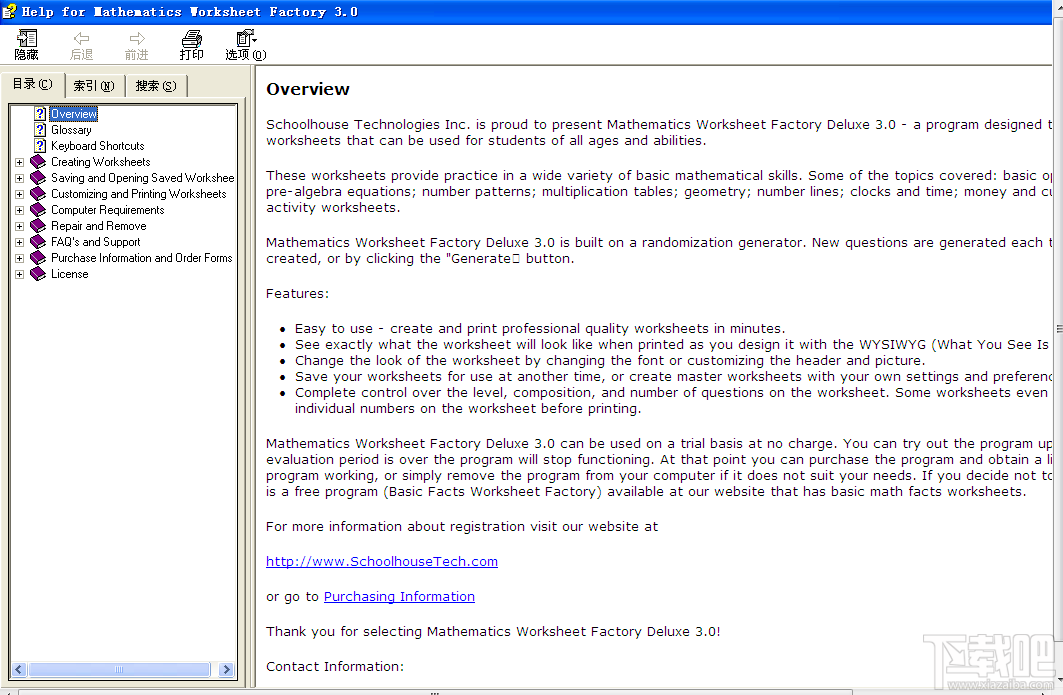Open the SchoolhouseTech.com website link
This screenshot has width=1063, height=695.
(x=381, y=561)
